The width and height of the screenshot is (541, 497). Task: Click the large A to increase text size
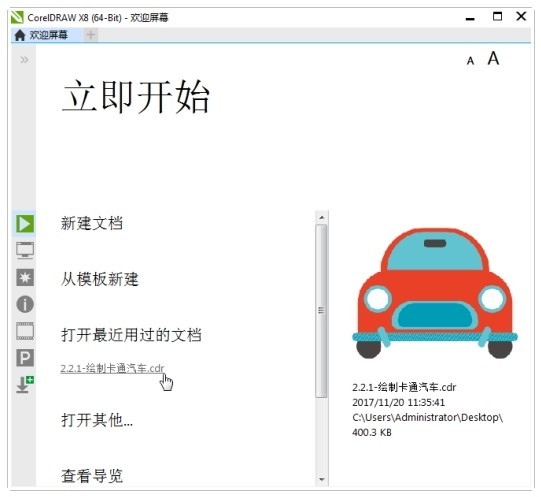(493, 58)
